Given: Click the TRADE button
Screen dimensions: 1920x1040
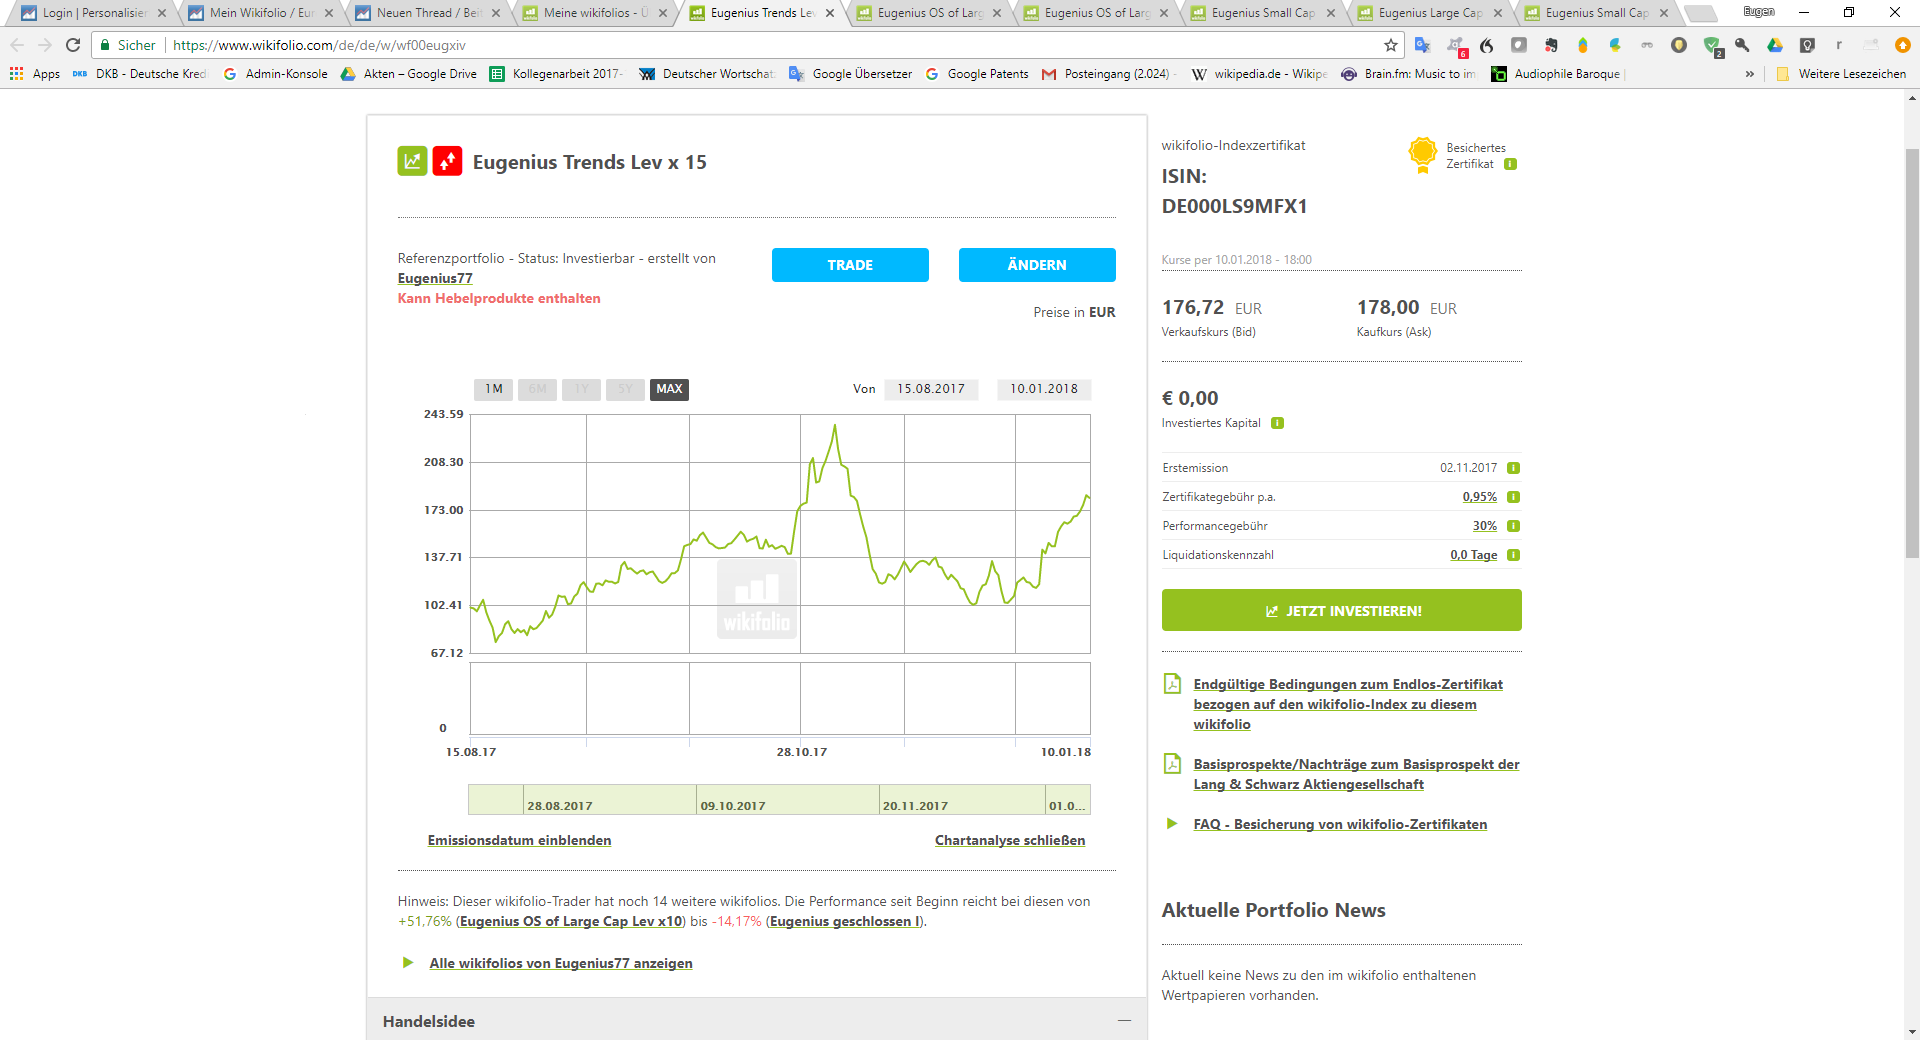Looking at the screenshot, I should pos(849,265).
